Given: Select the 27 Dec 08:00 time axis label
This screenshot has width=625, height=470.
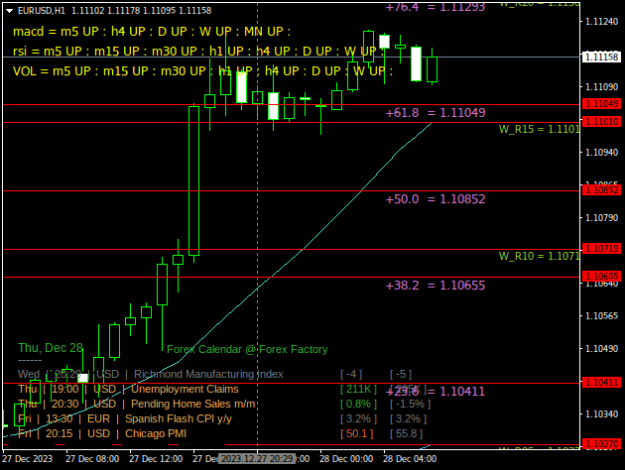Looking at the screenshot, I should 92,459.
